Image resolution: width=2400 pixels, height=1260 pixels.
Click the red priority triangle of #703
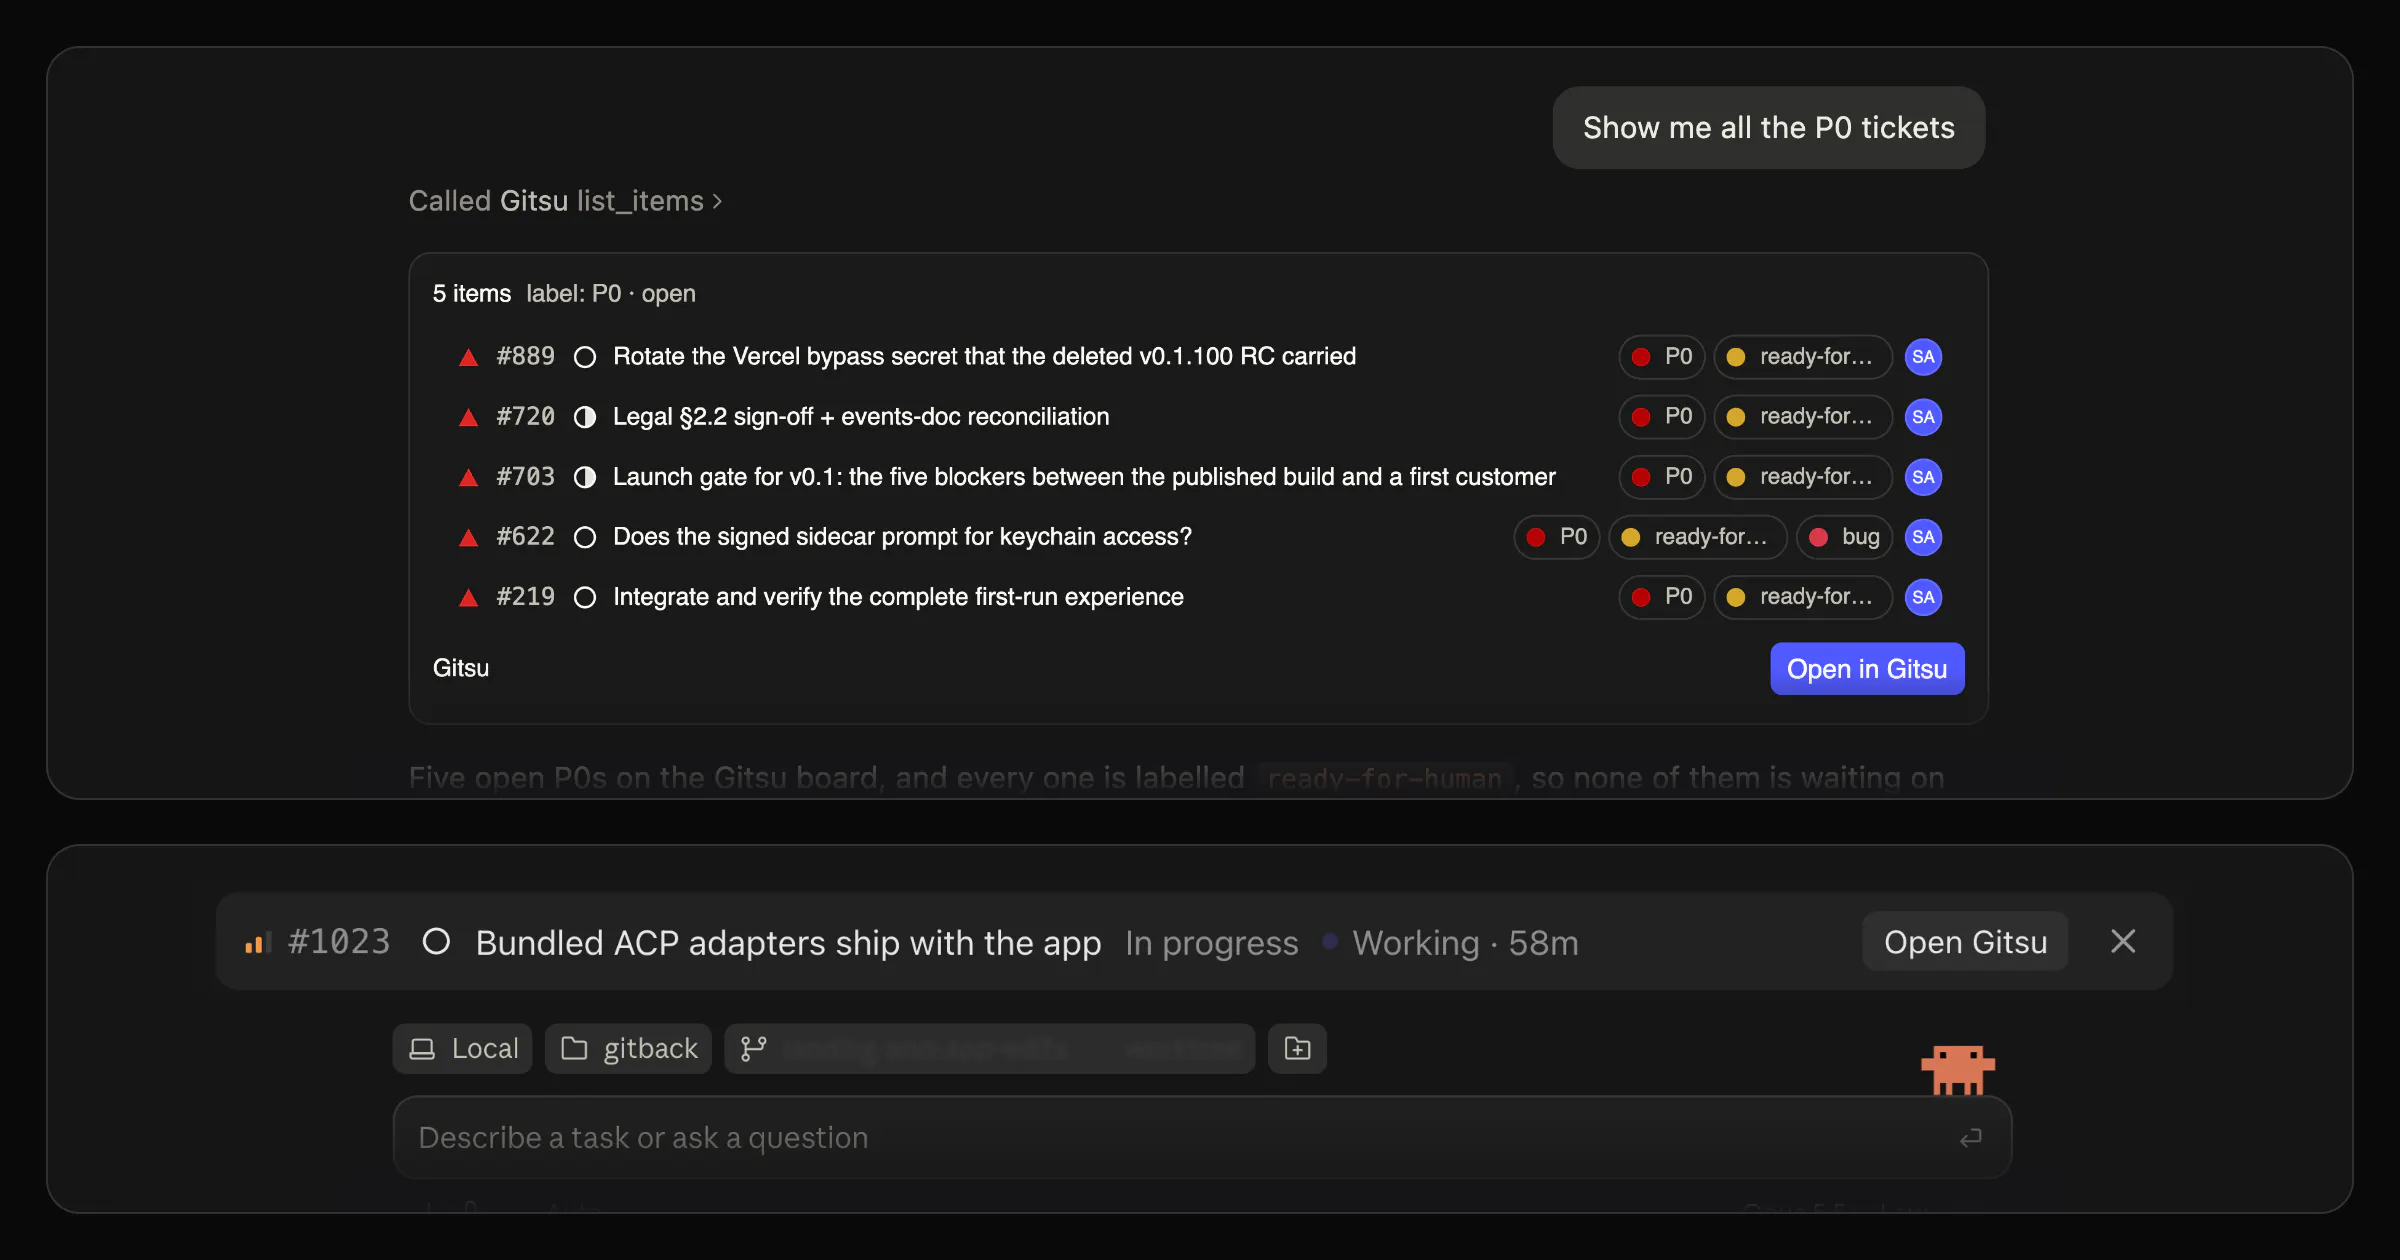(x=468, y=477)
